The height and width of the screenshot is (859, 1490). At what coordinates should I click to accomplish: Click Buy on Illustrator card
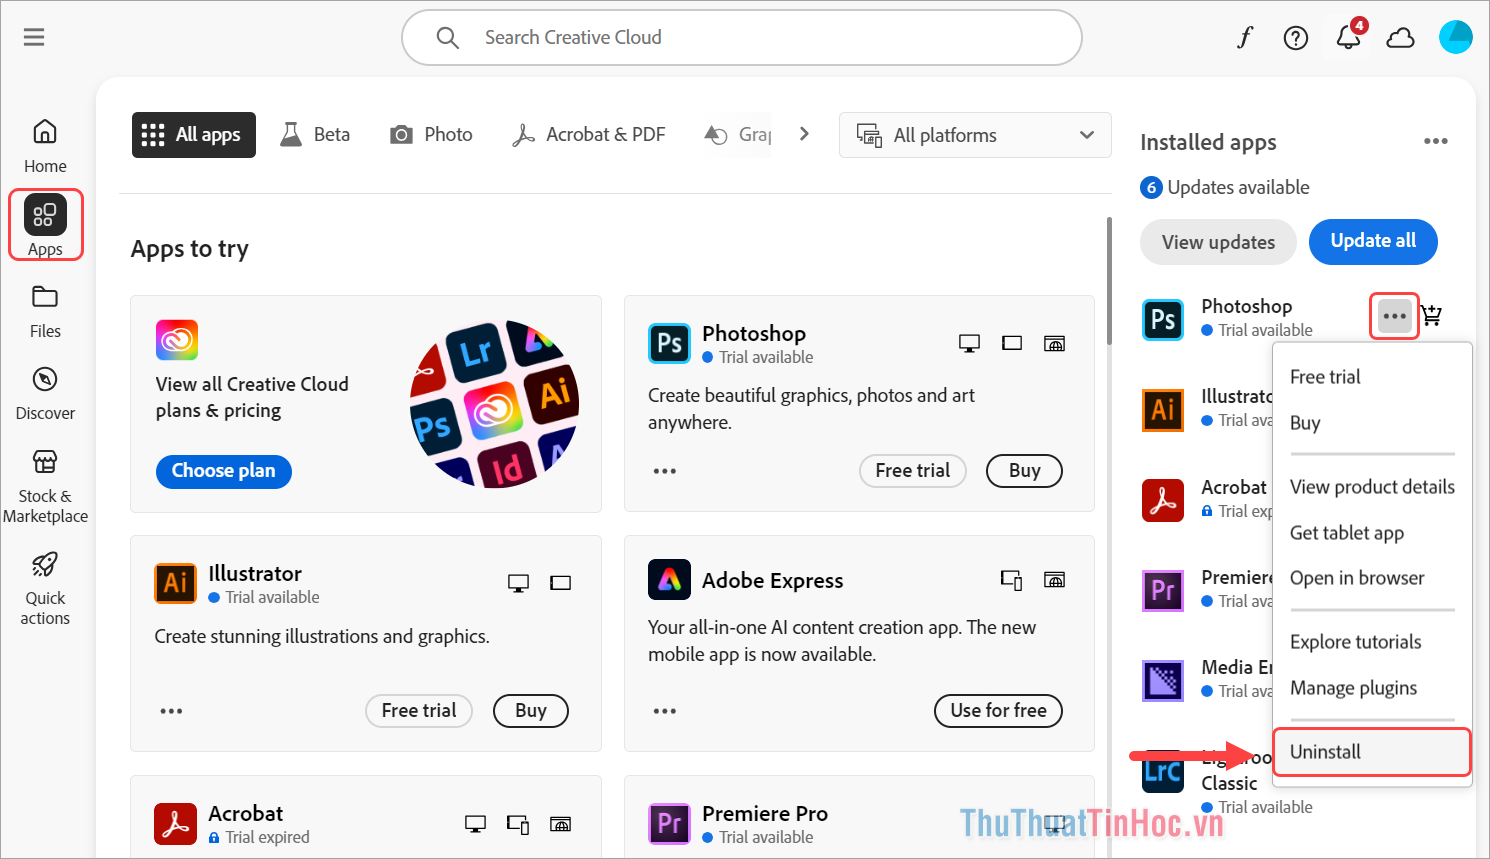point(531,711)
